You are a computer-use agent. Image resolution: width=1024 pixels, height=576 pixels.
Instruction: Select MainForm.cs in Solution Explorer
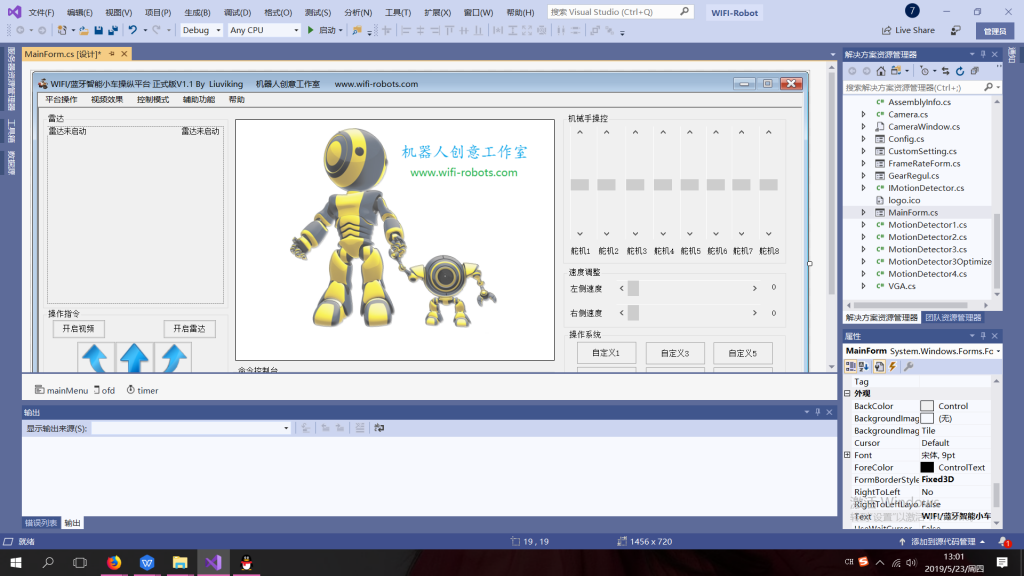(x=912, y=212)
